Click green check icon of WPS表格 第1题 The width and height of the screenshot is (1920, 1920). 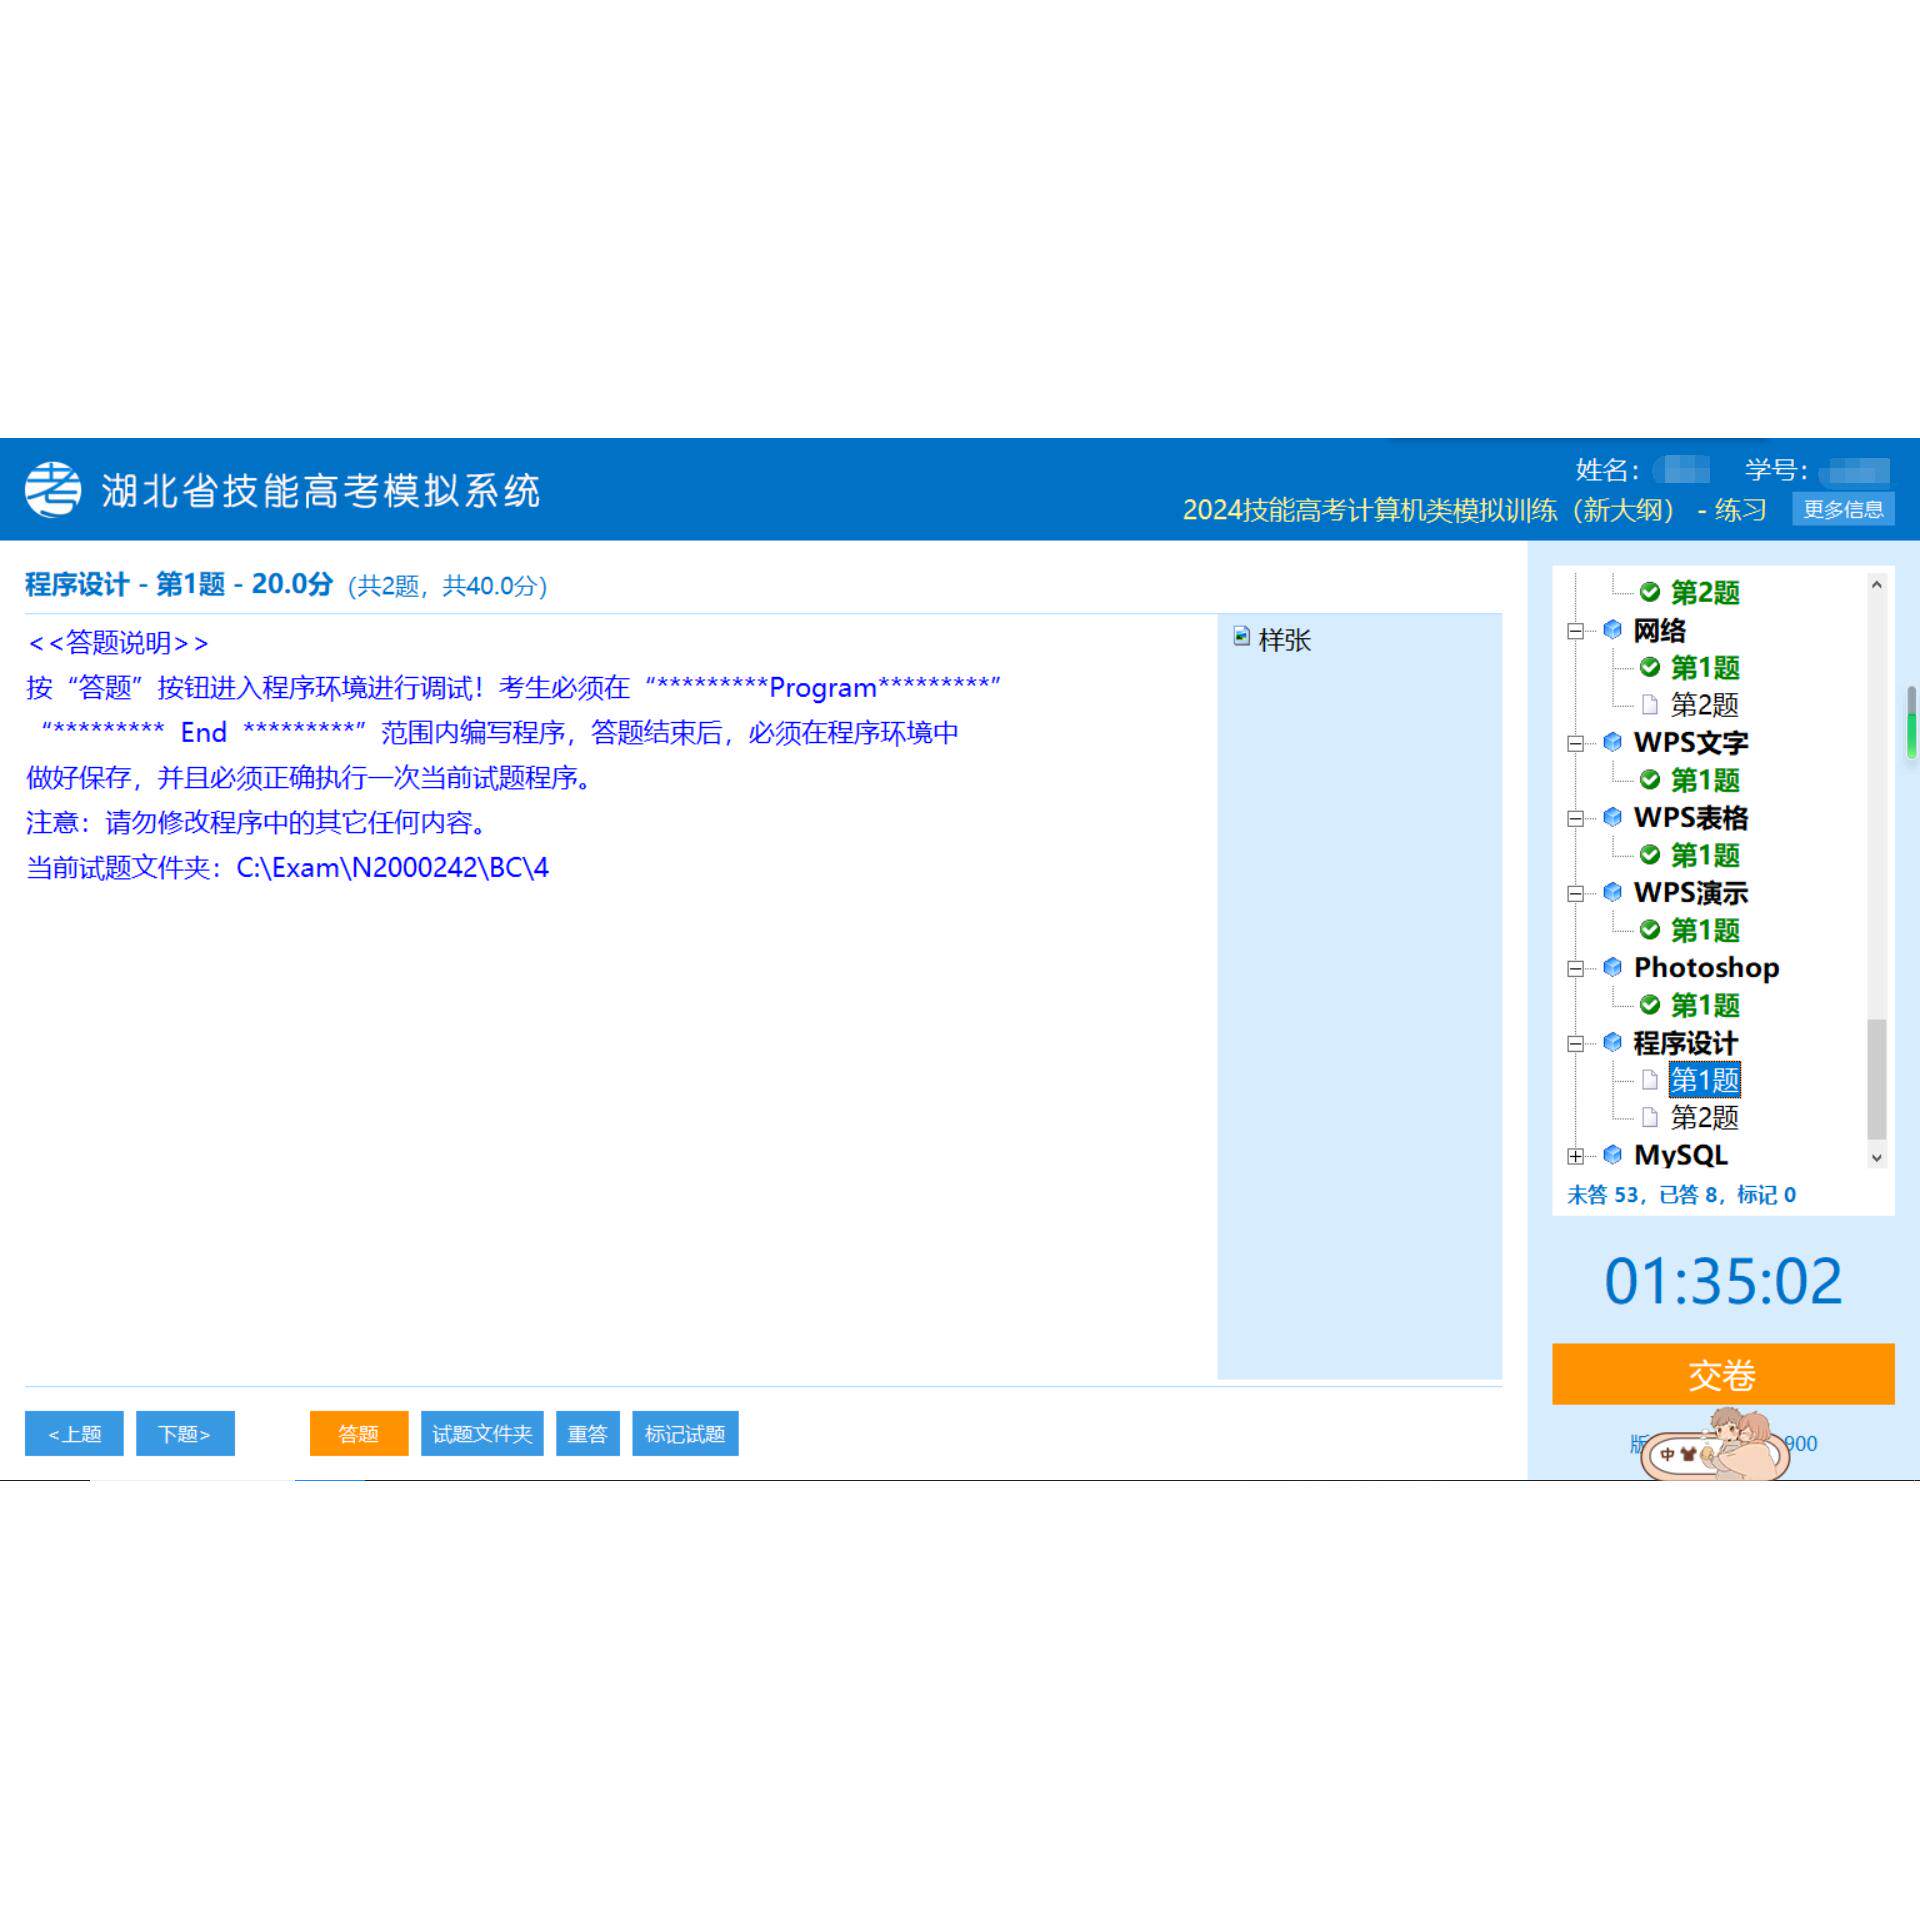tap(1650, 855)
